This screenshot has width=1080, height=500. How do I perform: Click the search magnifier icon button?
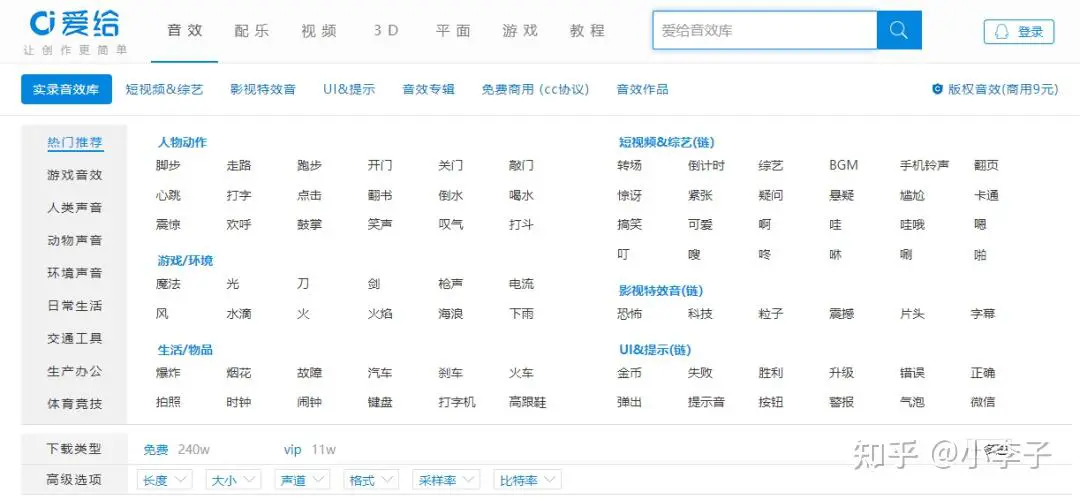click(899, 30)
